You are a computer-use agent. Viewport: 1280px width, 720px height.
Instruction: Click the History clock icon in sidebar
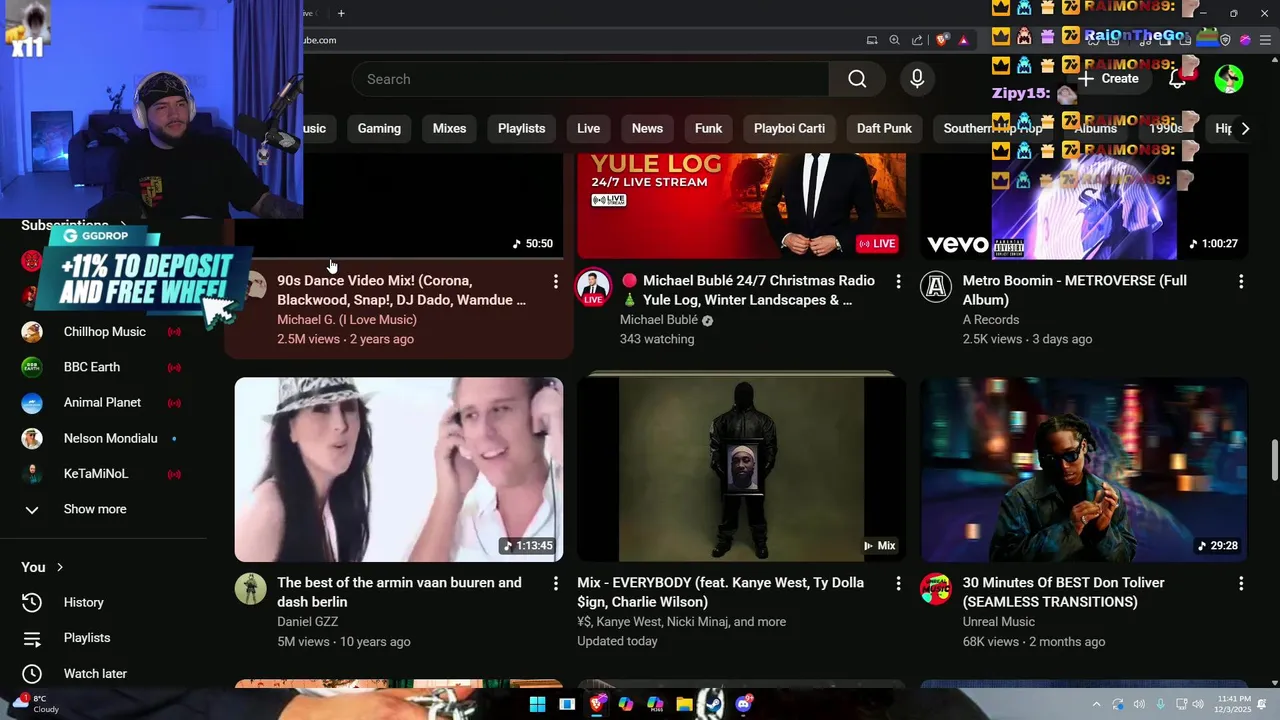click(x=32, y=602)
